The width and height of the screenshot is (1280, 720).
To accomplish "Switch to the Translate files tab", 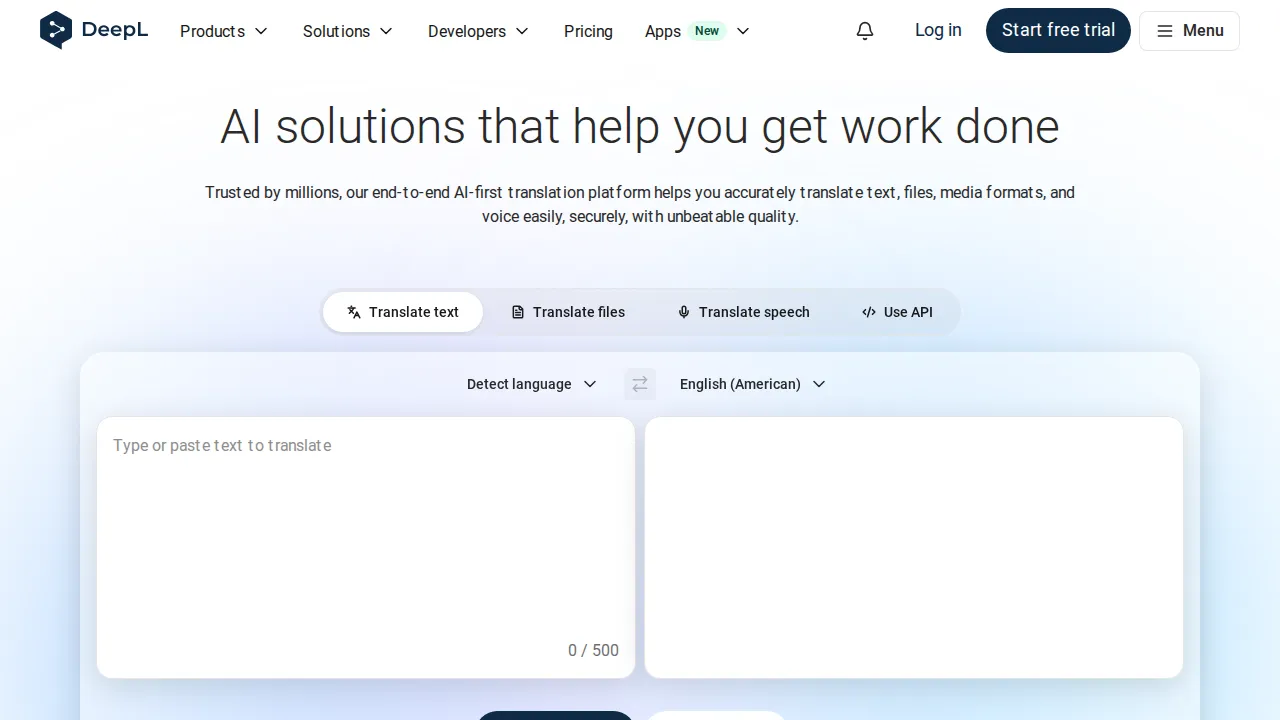I will 568,312.
